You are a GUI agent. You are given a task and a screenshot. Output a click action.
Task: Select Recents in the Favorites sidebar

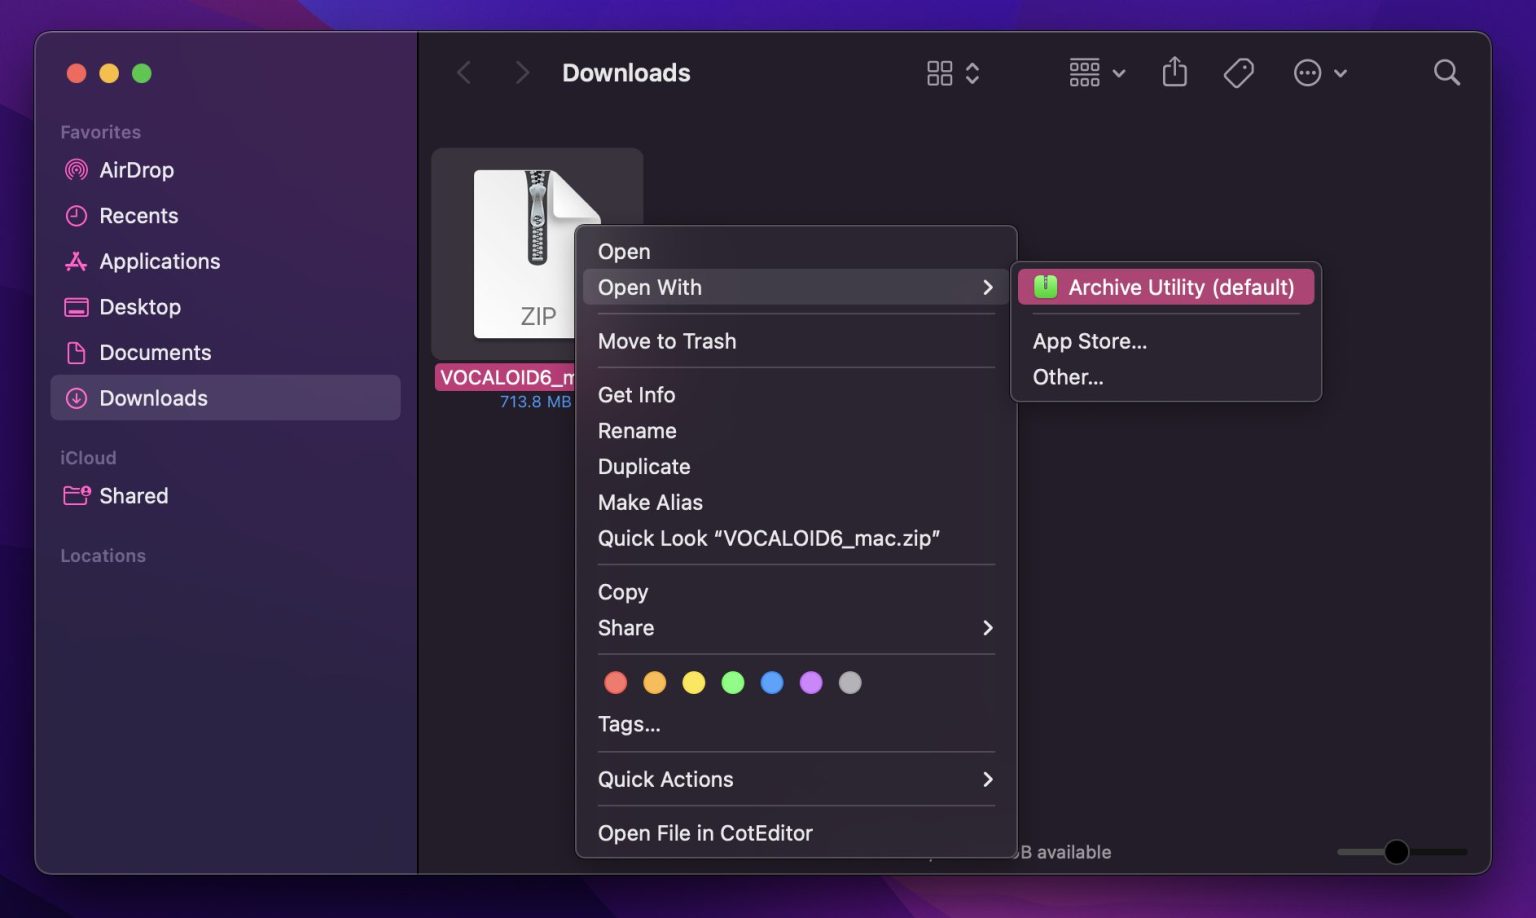[136, 216]
